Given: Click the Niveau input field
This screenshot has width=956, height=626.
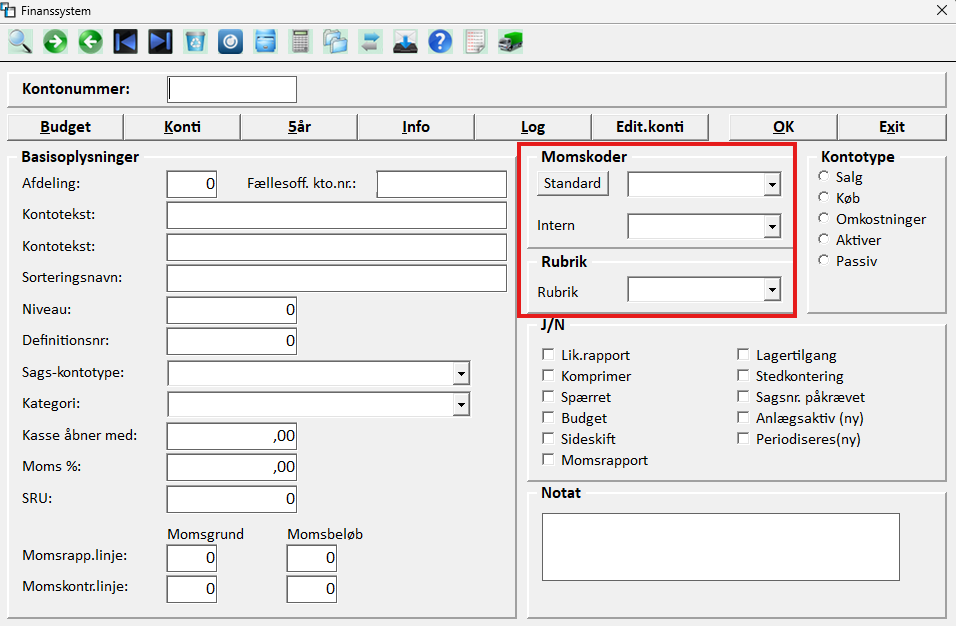Looking at the screenshot, I should point(232,310).
